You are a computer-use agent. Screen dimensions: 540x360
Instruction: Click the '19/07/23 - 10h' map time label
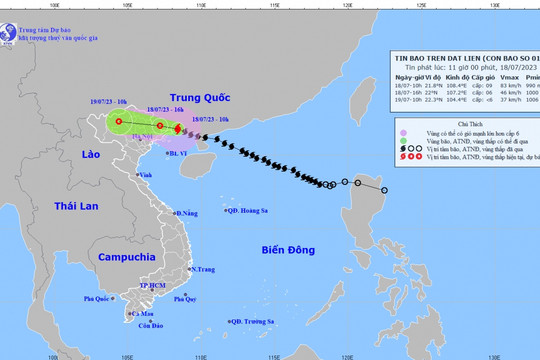[108, 102]
